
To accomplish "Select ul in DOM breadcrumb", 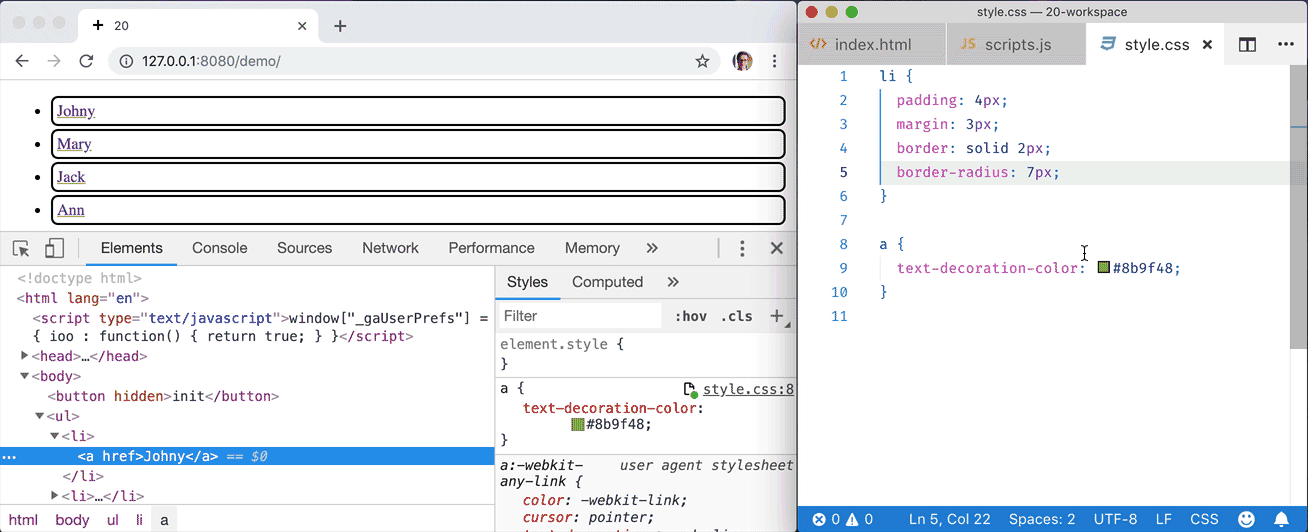I will tap(113, 520).
